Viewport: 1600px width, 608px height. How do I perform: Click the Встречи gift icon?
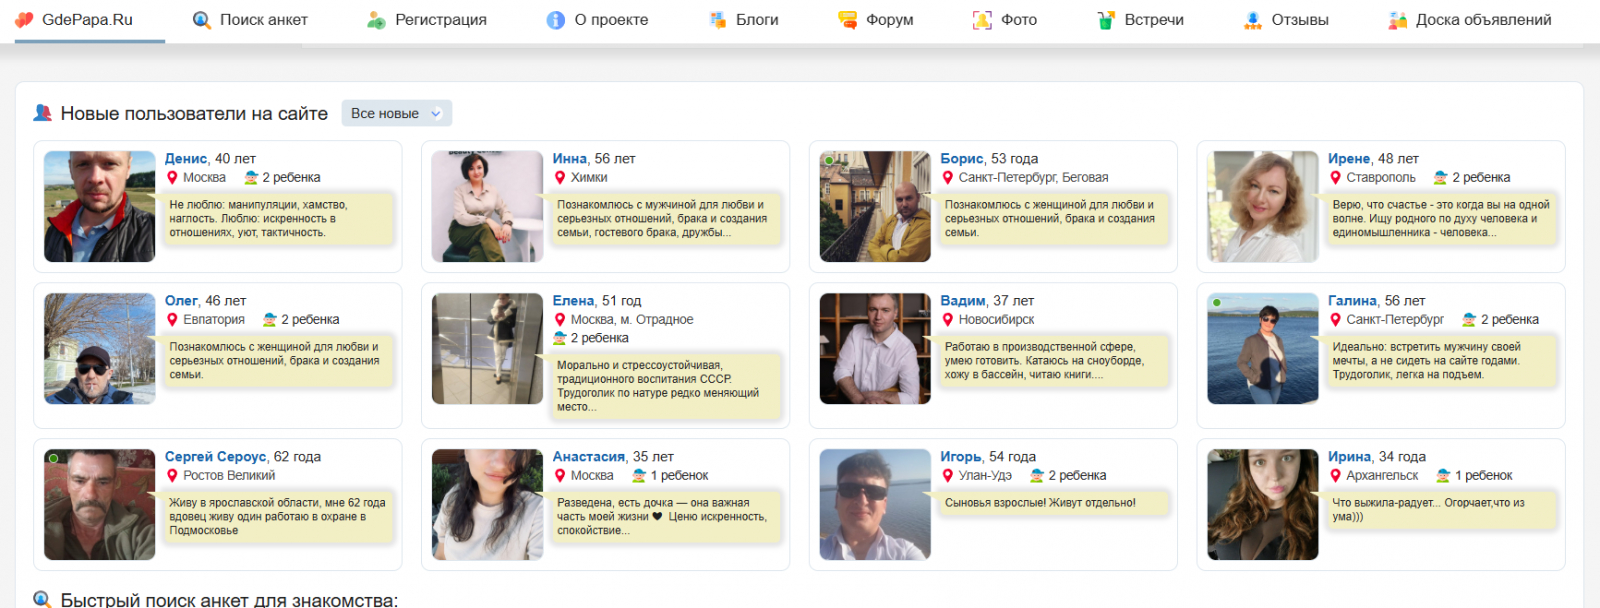point(1106,20)
